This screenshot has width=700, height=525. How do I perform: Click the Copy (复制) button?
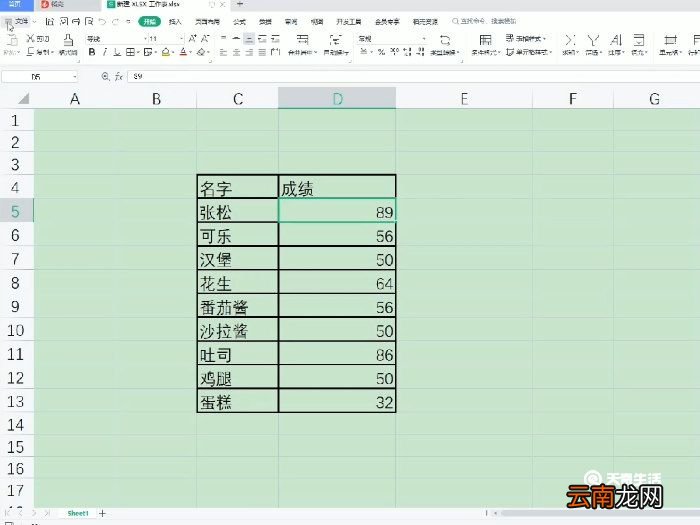click(x=39, y=52)
